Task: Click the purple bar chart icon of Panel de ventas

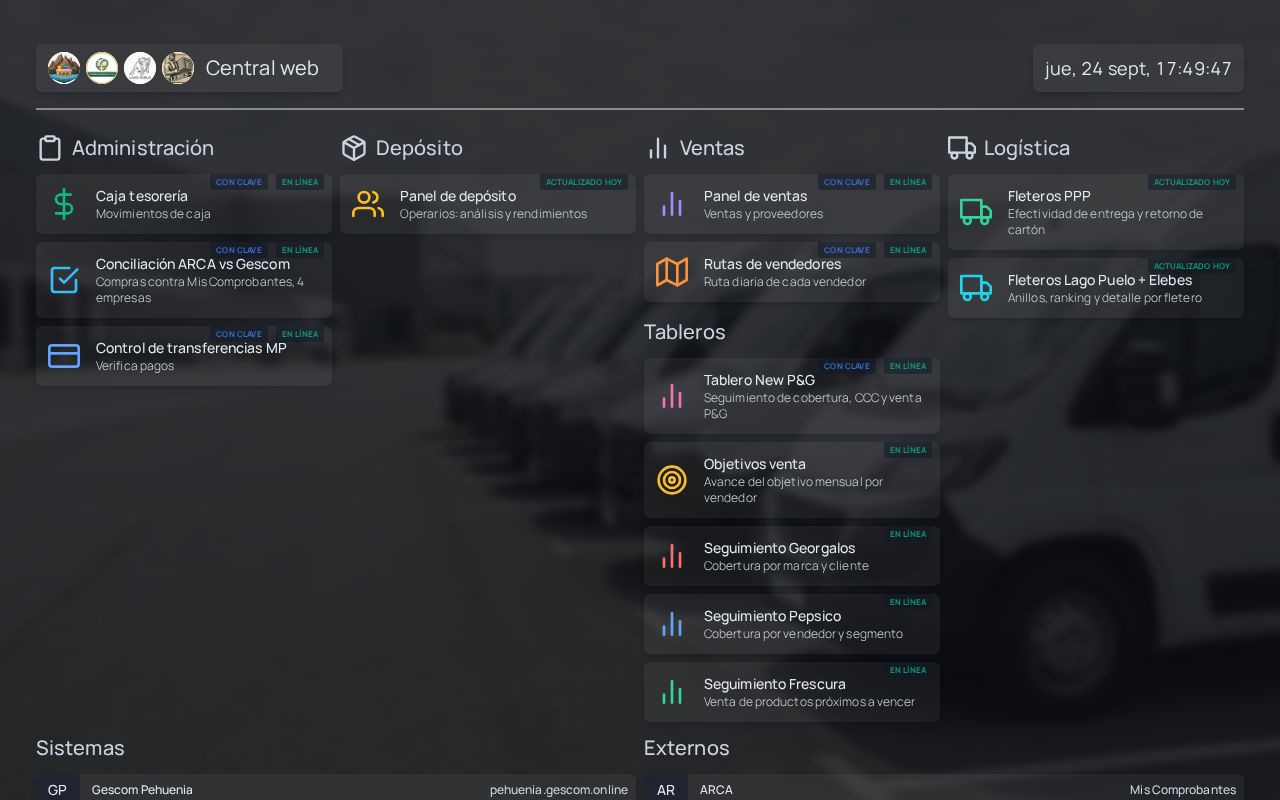Action: pos(672,204)
